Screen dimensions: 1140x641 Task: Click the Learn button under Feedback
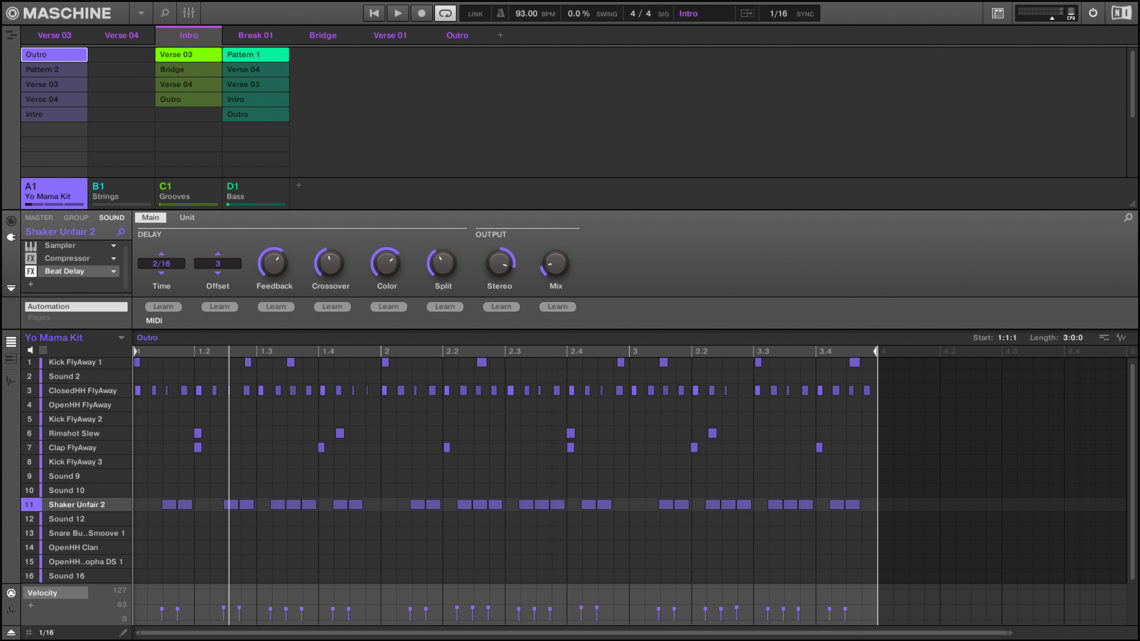[x=275, y=307]
